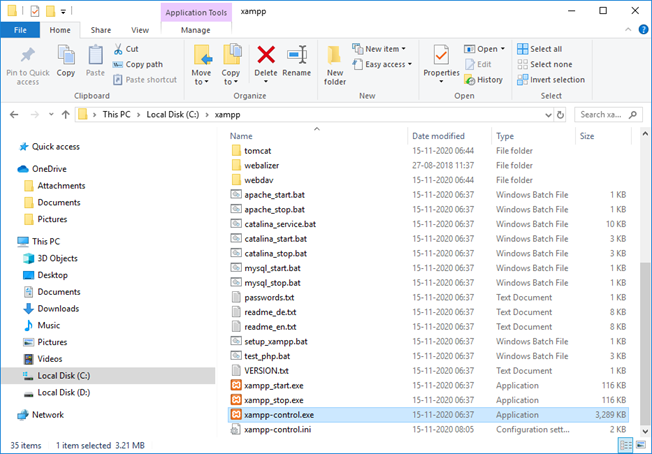652x454 pixels.
Task: Open the Copy to dropdown
Action: pyautogui.click(x=231, y=77)
